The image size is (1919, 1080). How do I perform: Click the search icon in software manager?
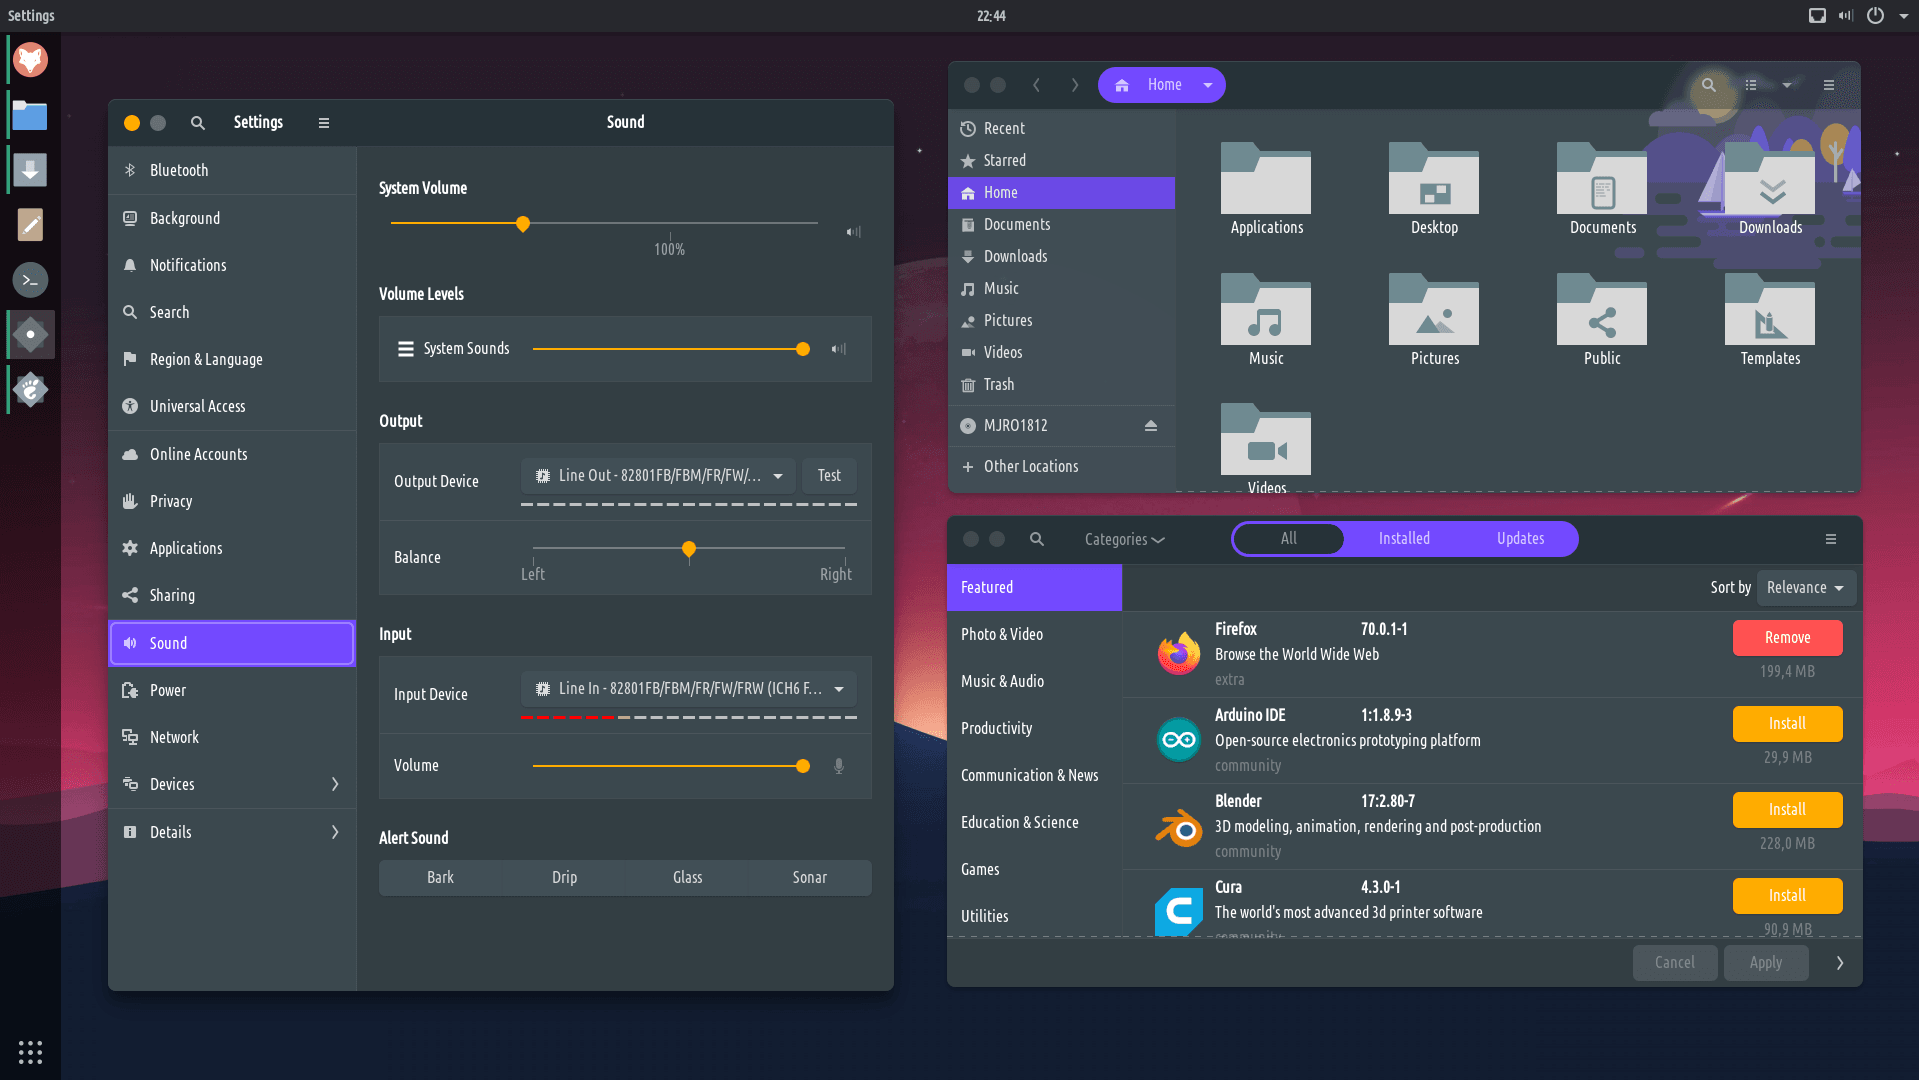[1037, 539]
